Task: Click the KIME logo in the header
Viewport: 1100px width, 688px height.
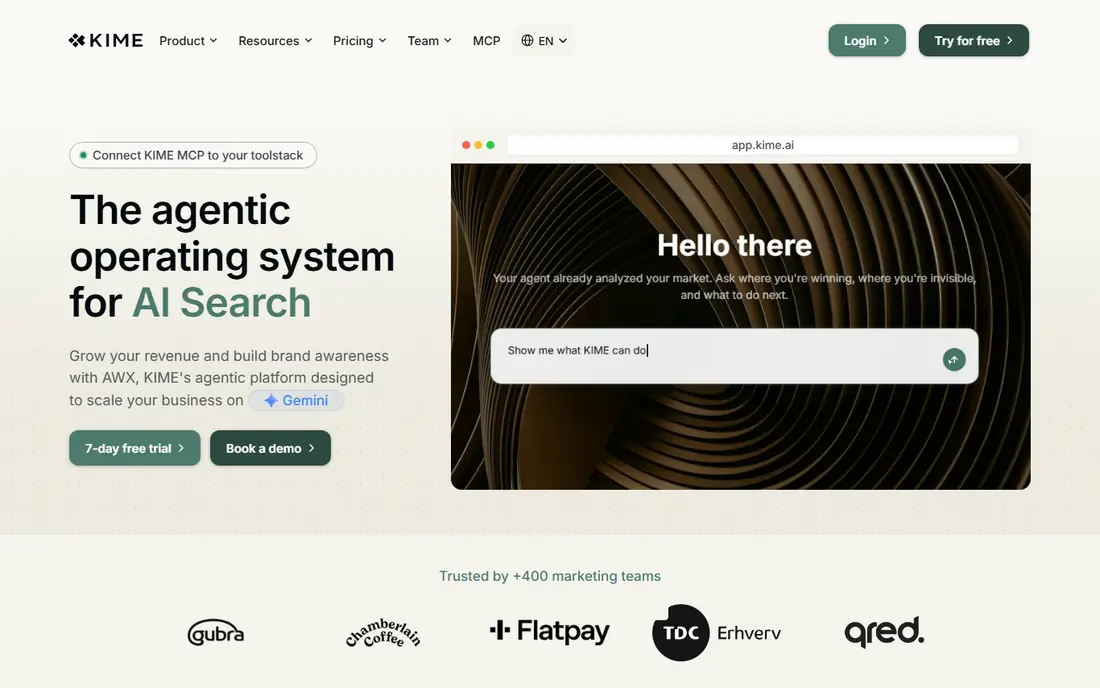Action: tap(106, 41)
